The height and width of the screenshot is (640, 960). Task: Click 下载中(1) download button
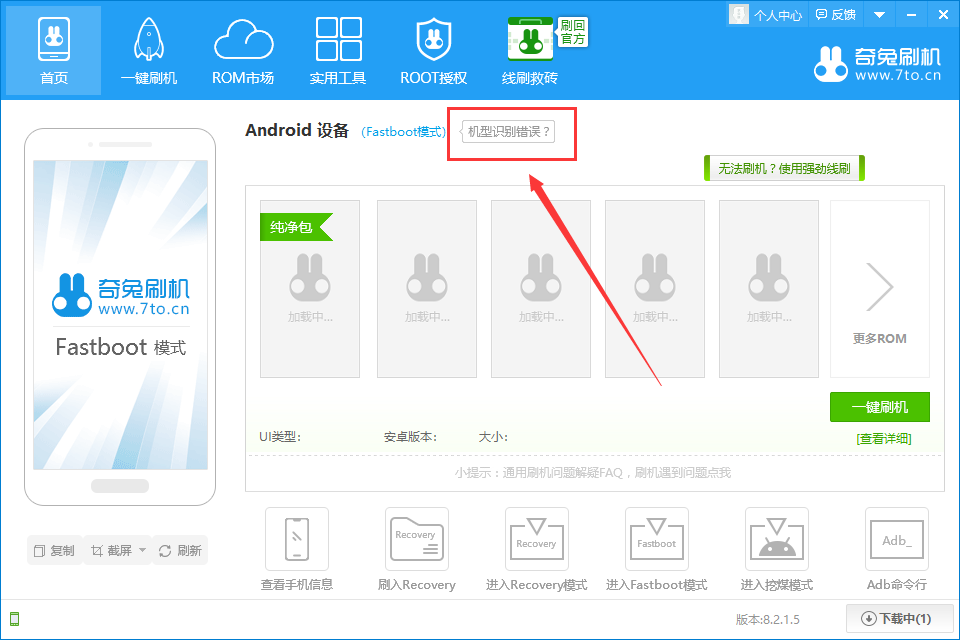click(896, 619)
